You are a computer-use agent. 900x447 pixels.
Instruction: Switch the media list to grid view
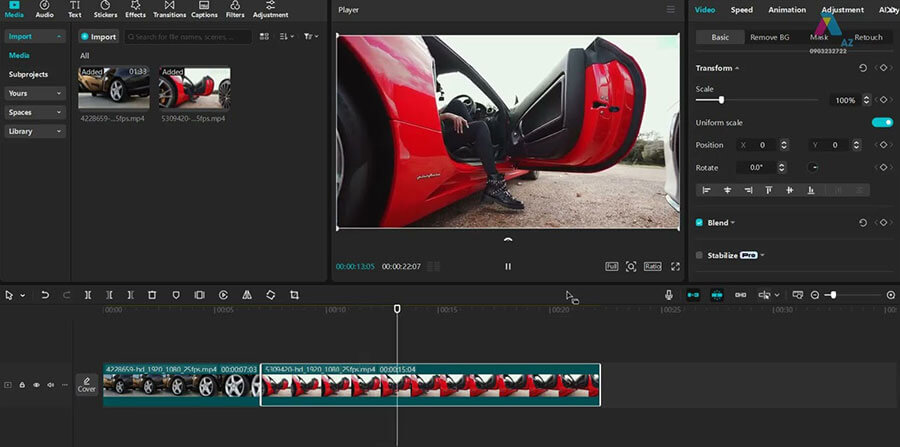point(264,37)
